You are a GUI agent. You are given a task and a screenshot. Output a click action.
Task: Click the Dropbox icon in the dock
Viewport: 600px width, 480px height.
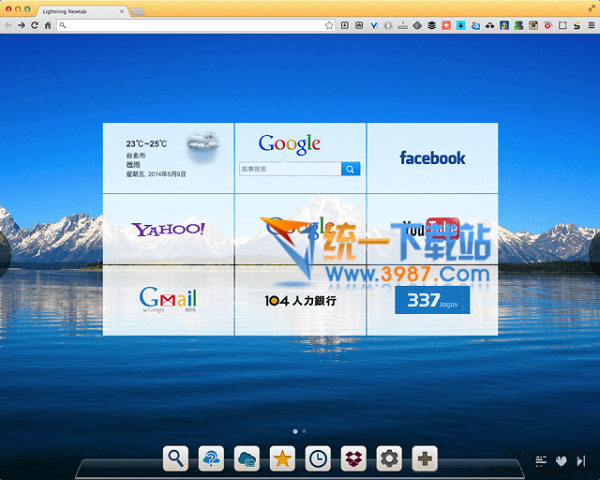click(353, 459)
